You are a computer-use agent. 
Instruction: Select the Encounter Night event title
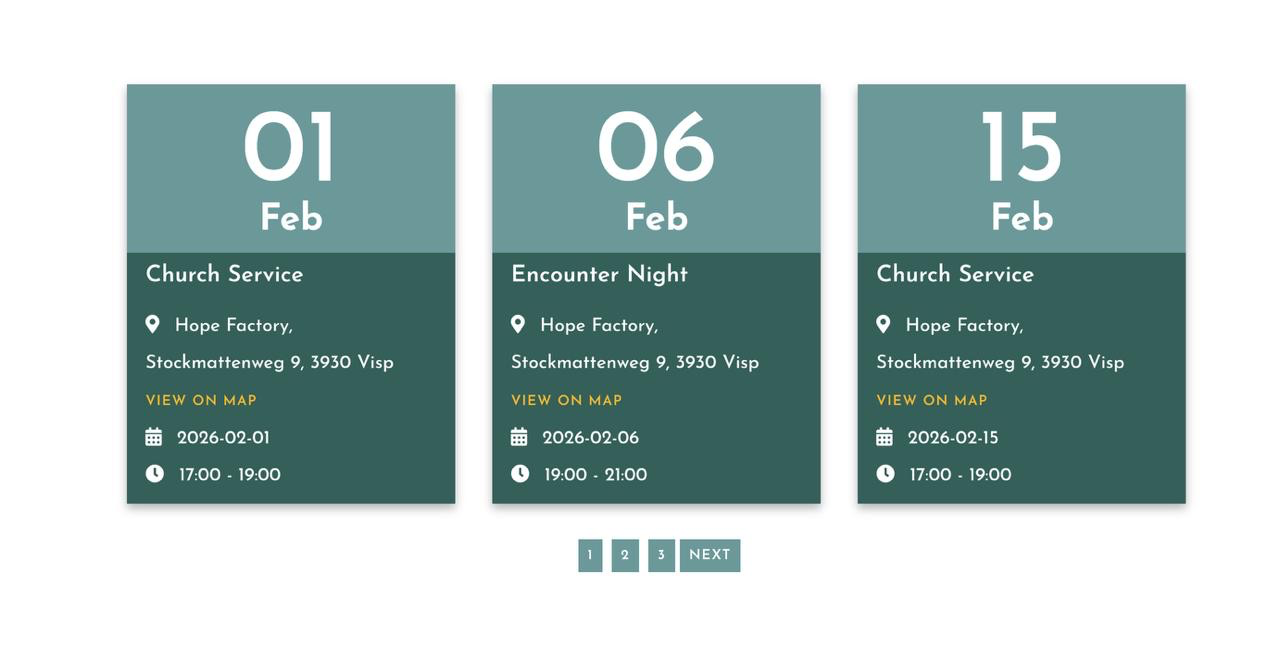coord(599,274)
